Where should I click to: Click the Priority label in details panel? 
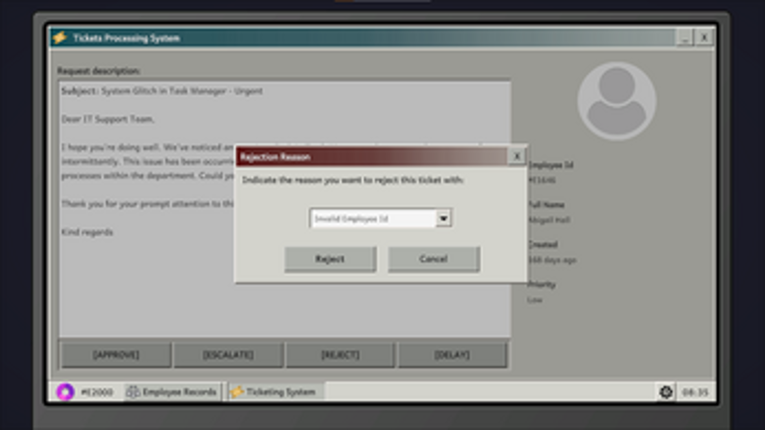(x=542, y=284)
